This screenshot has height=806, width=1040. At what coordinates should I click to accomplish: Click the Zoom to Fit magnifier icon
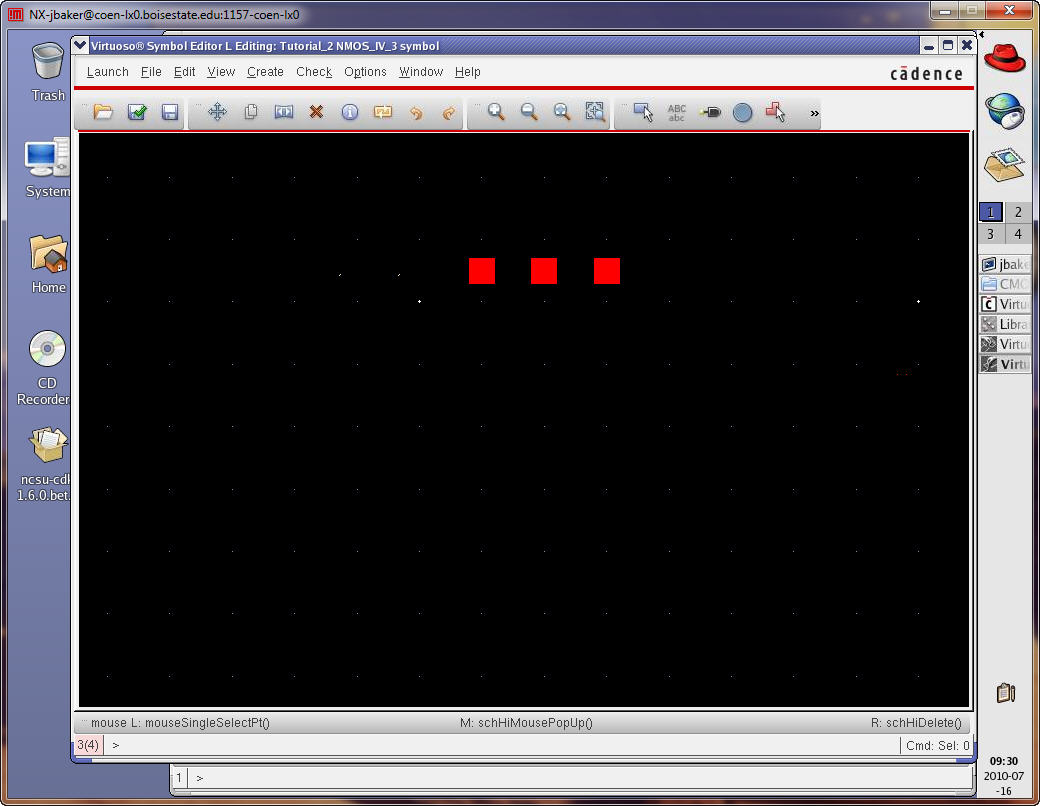(562, 111)
